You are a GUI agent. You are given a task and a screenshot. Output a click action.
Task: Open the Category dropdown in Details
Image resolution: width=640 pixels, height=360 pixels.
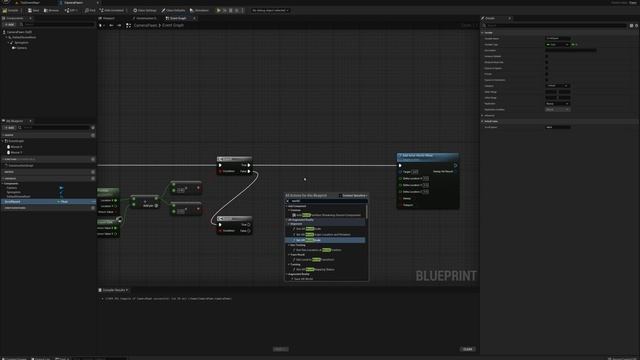click(558, 86)
